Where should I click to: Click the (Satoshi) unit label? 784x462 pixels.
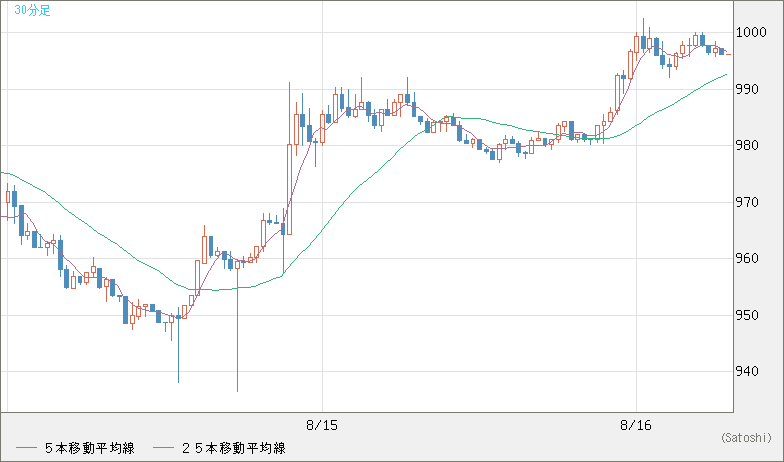pyautogui.click(x=746, y=438)
